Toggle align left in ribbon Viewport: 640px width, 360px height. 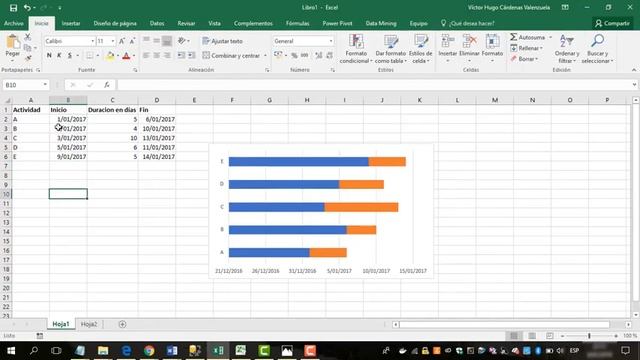coord(146,56)
